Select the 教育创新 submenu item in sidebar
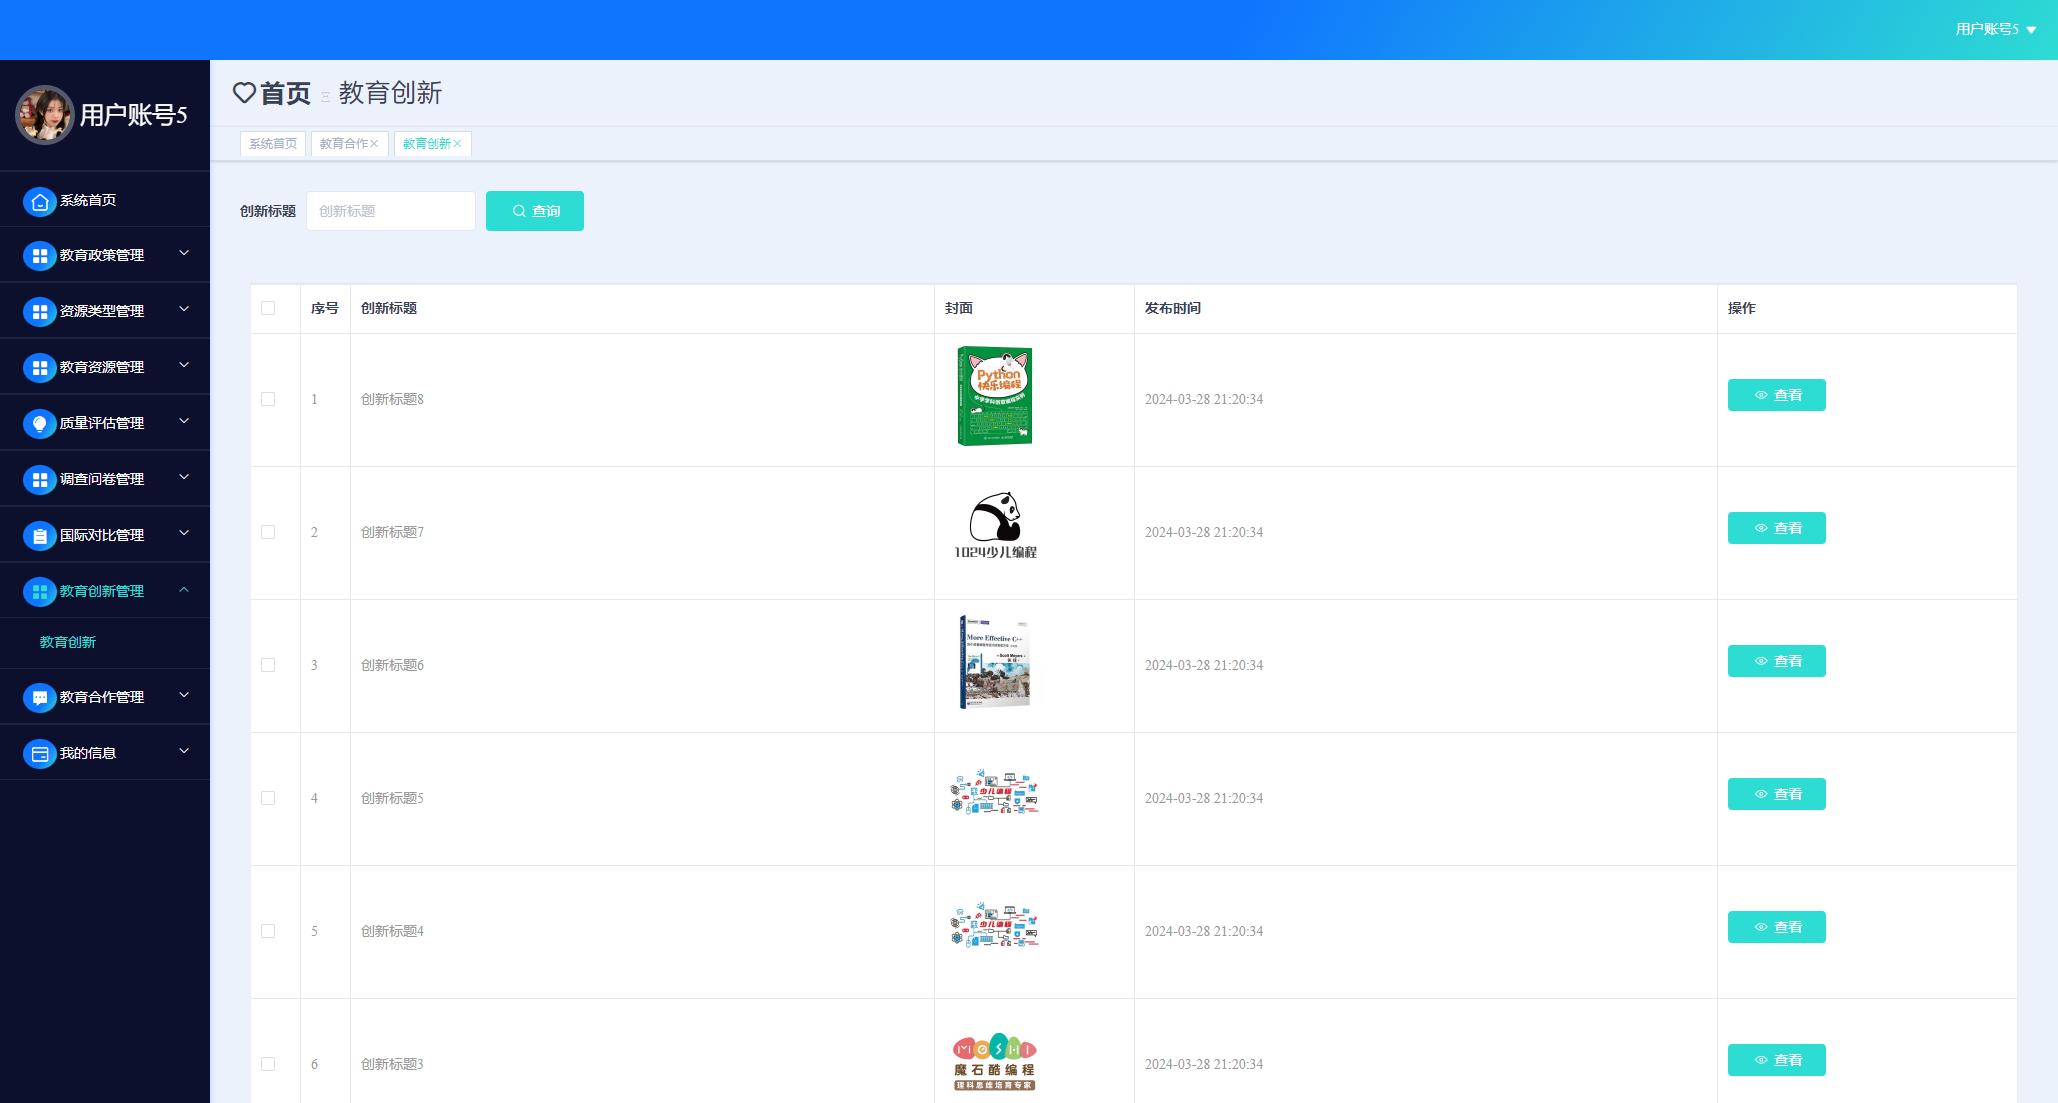The image size is (2058, 1103). (68, 642)
